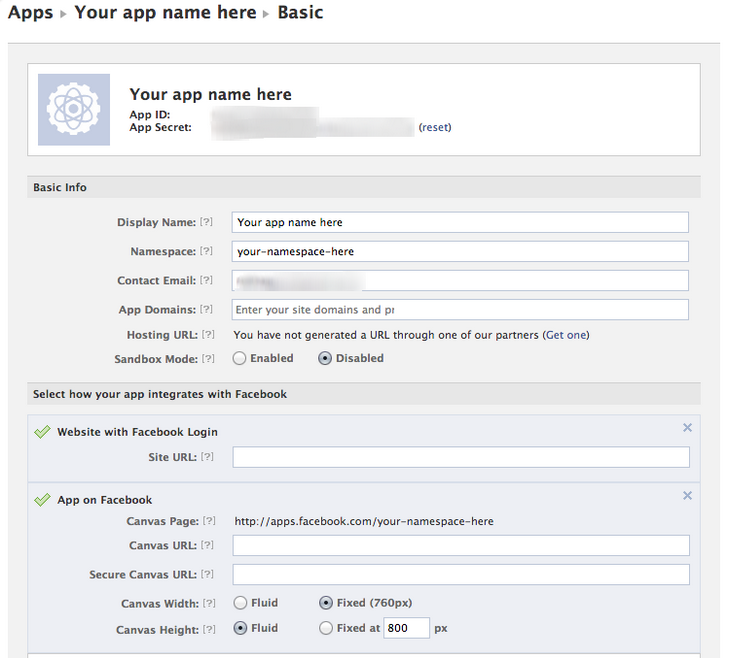Open help tooltip for Display Name
Screen dimensions: 730x665
click(x=206, y=222)
